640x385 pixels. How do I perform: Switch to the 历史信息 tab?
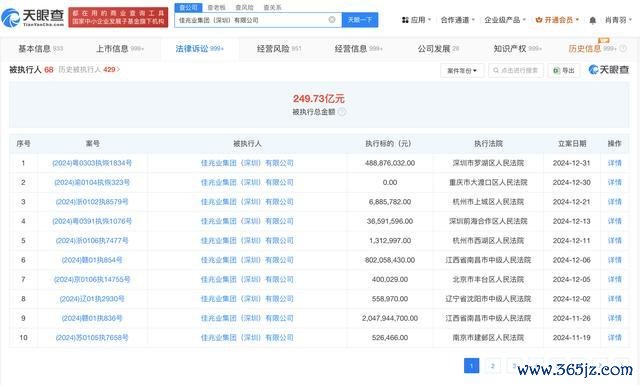[592, 49]
